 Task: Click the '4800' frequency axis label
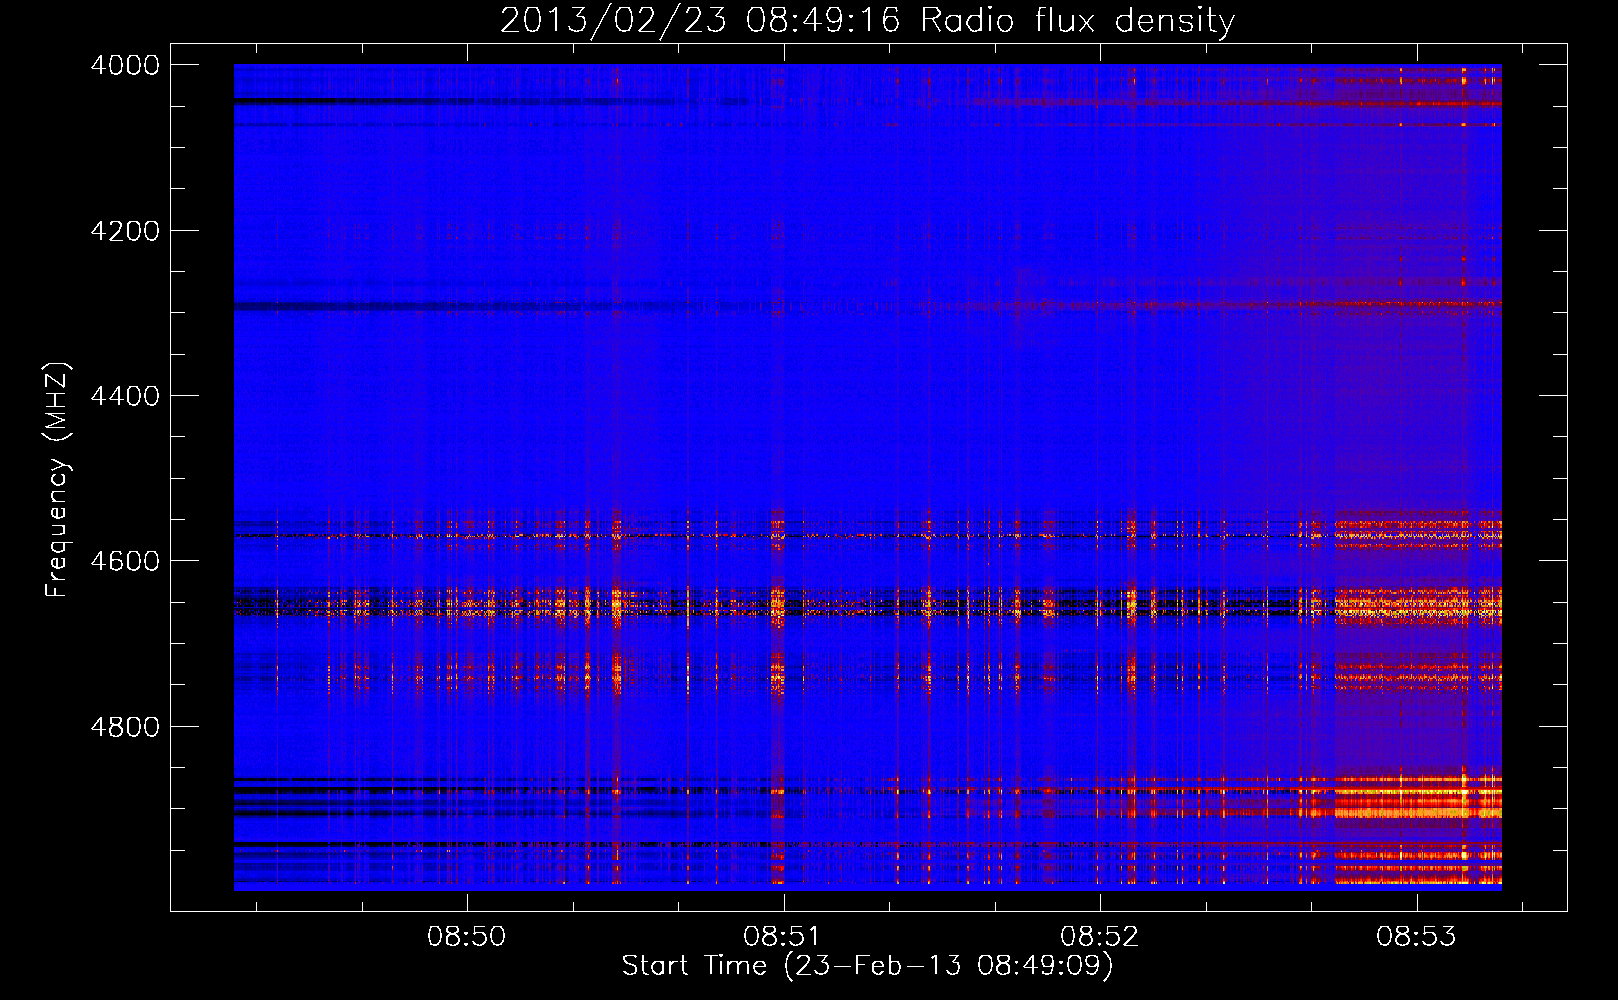(125, 727)
